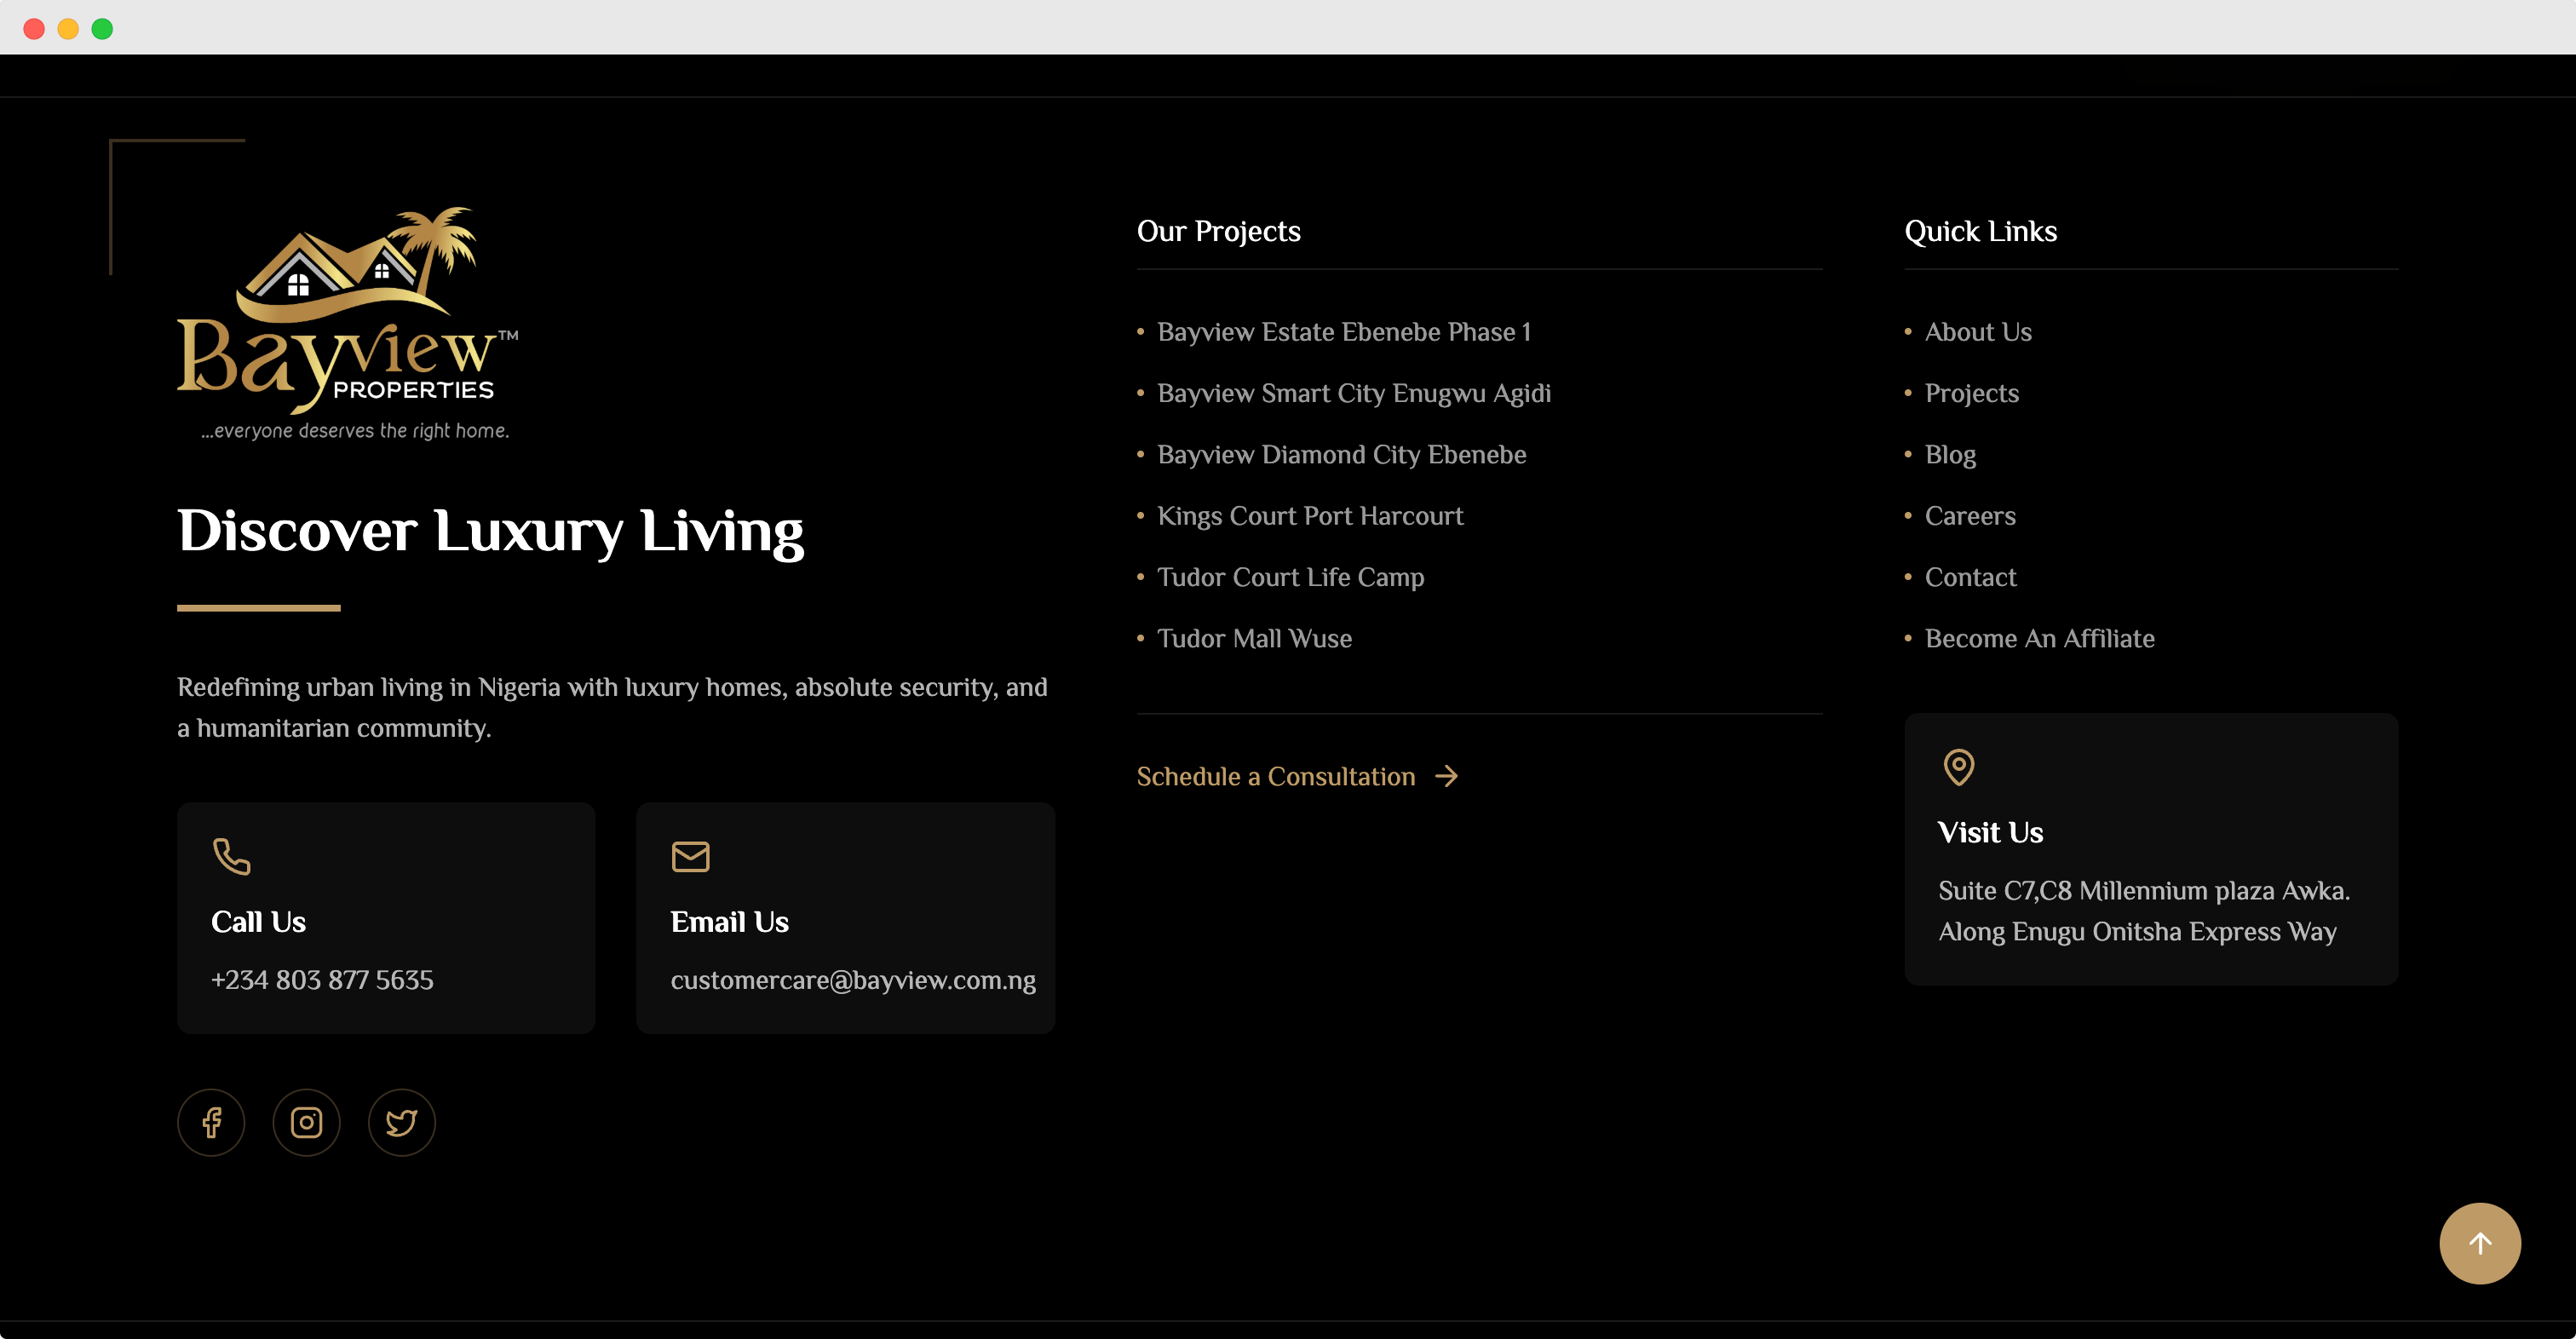This screenshot has height=1339, width=2576.
Task: Open the Contact page from Quick Links
Action: [1970, 577]
